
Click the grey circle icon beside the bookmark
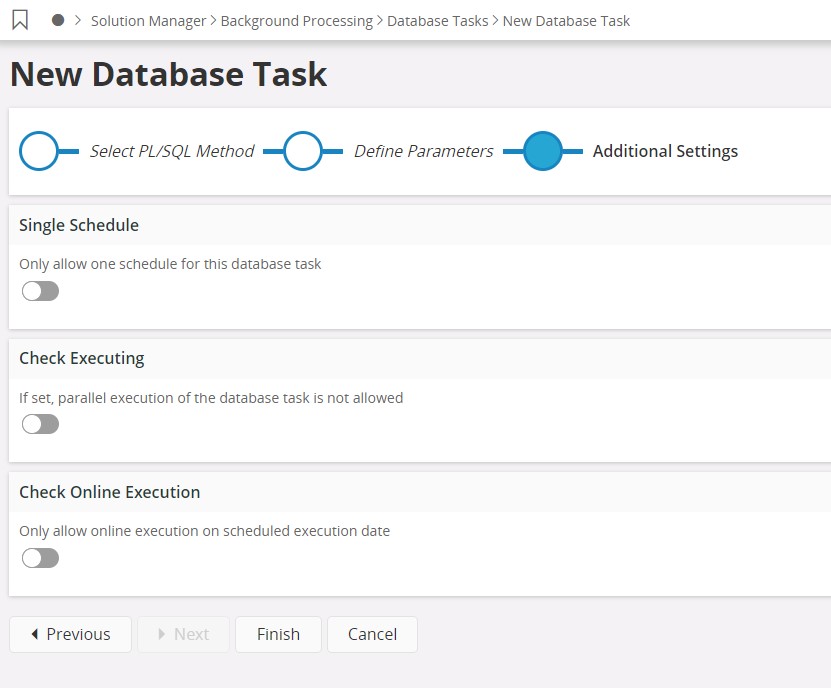(58, 20)
